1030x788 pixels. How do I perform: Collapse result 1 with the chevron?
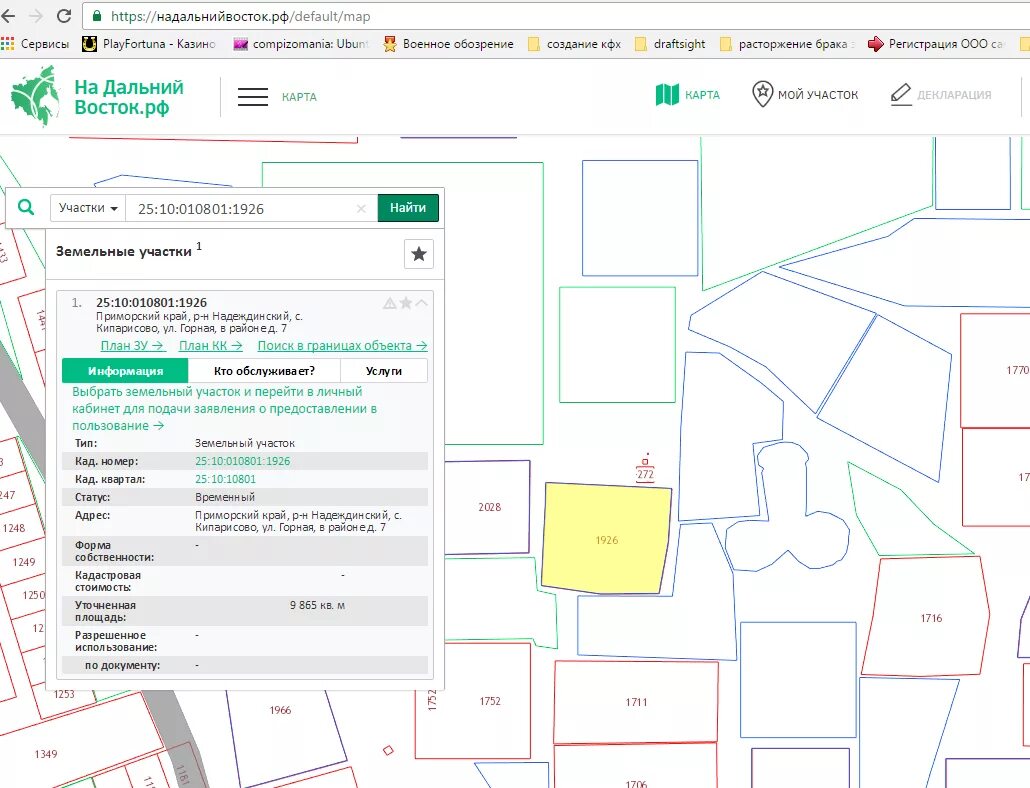tap(422, 303)
